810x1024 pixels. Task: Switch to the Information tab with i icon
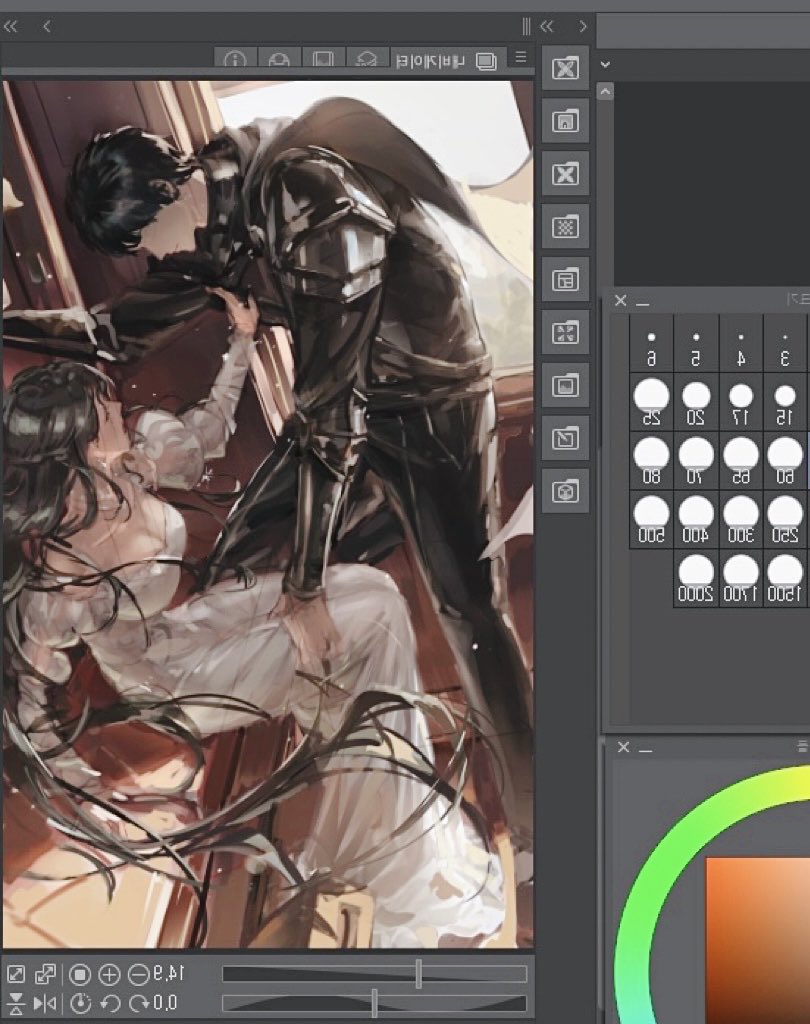(x=235, y=58)
